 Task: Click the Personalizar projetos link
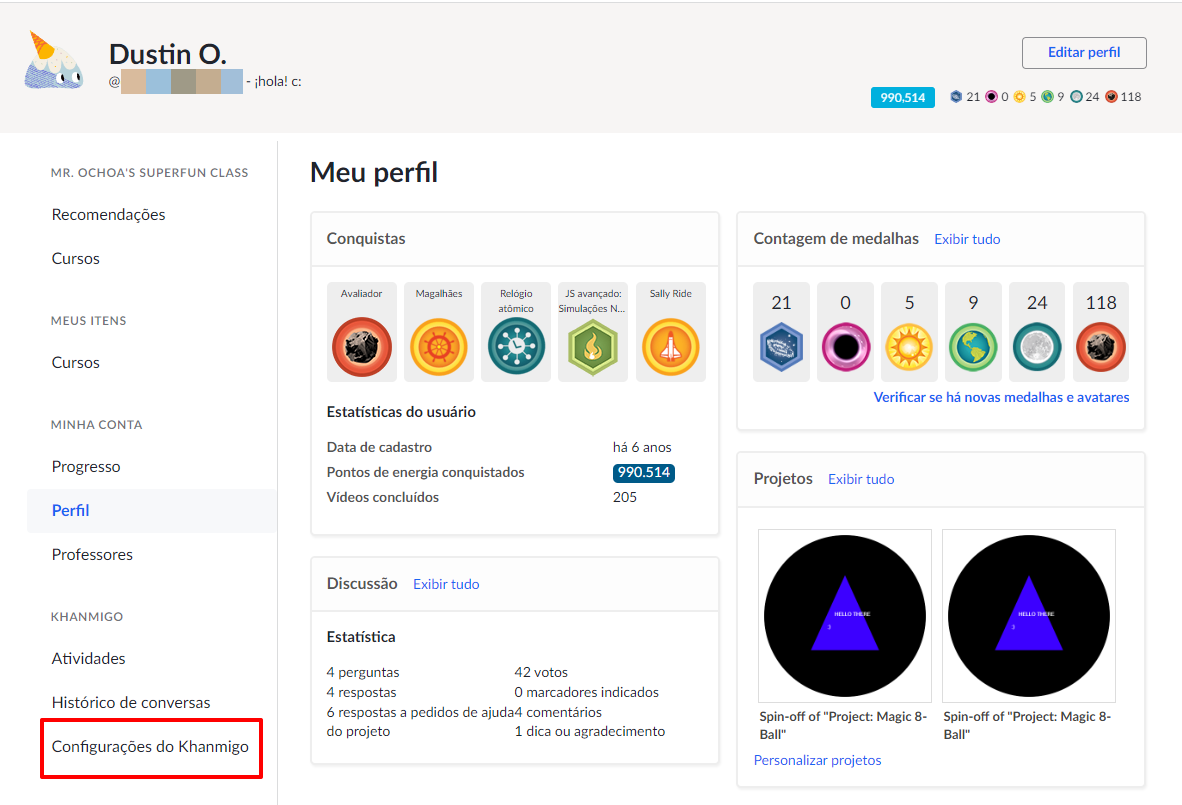click(817, 761)
